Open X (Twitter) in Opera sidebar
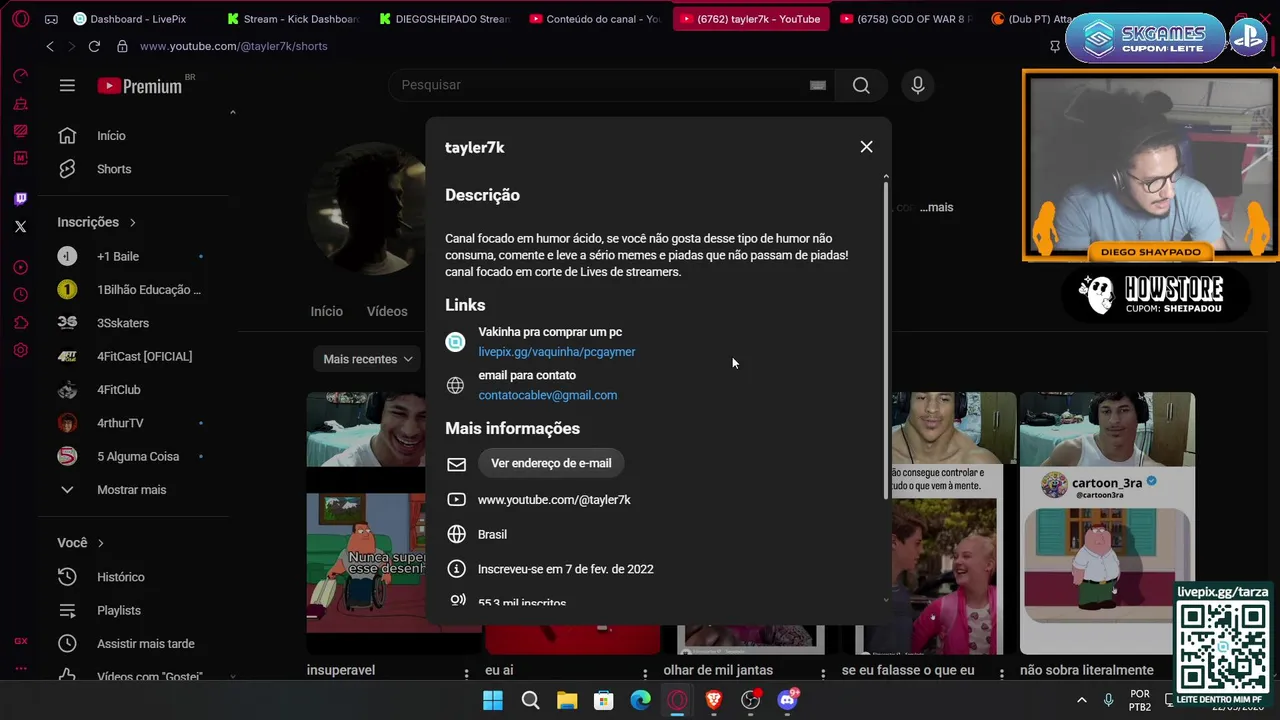Screen dimensions: 1280x720 20,227
